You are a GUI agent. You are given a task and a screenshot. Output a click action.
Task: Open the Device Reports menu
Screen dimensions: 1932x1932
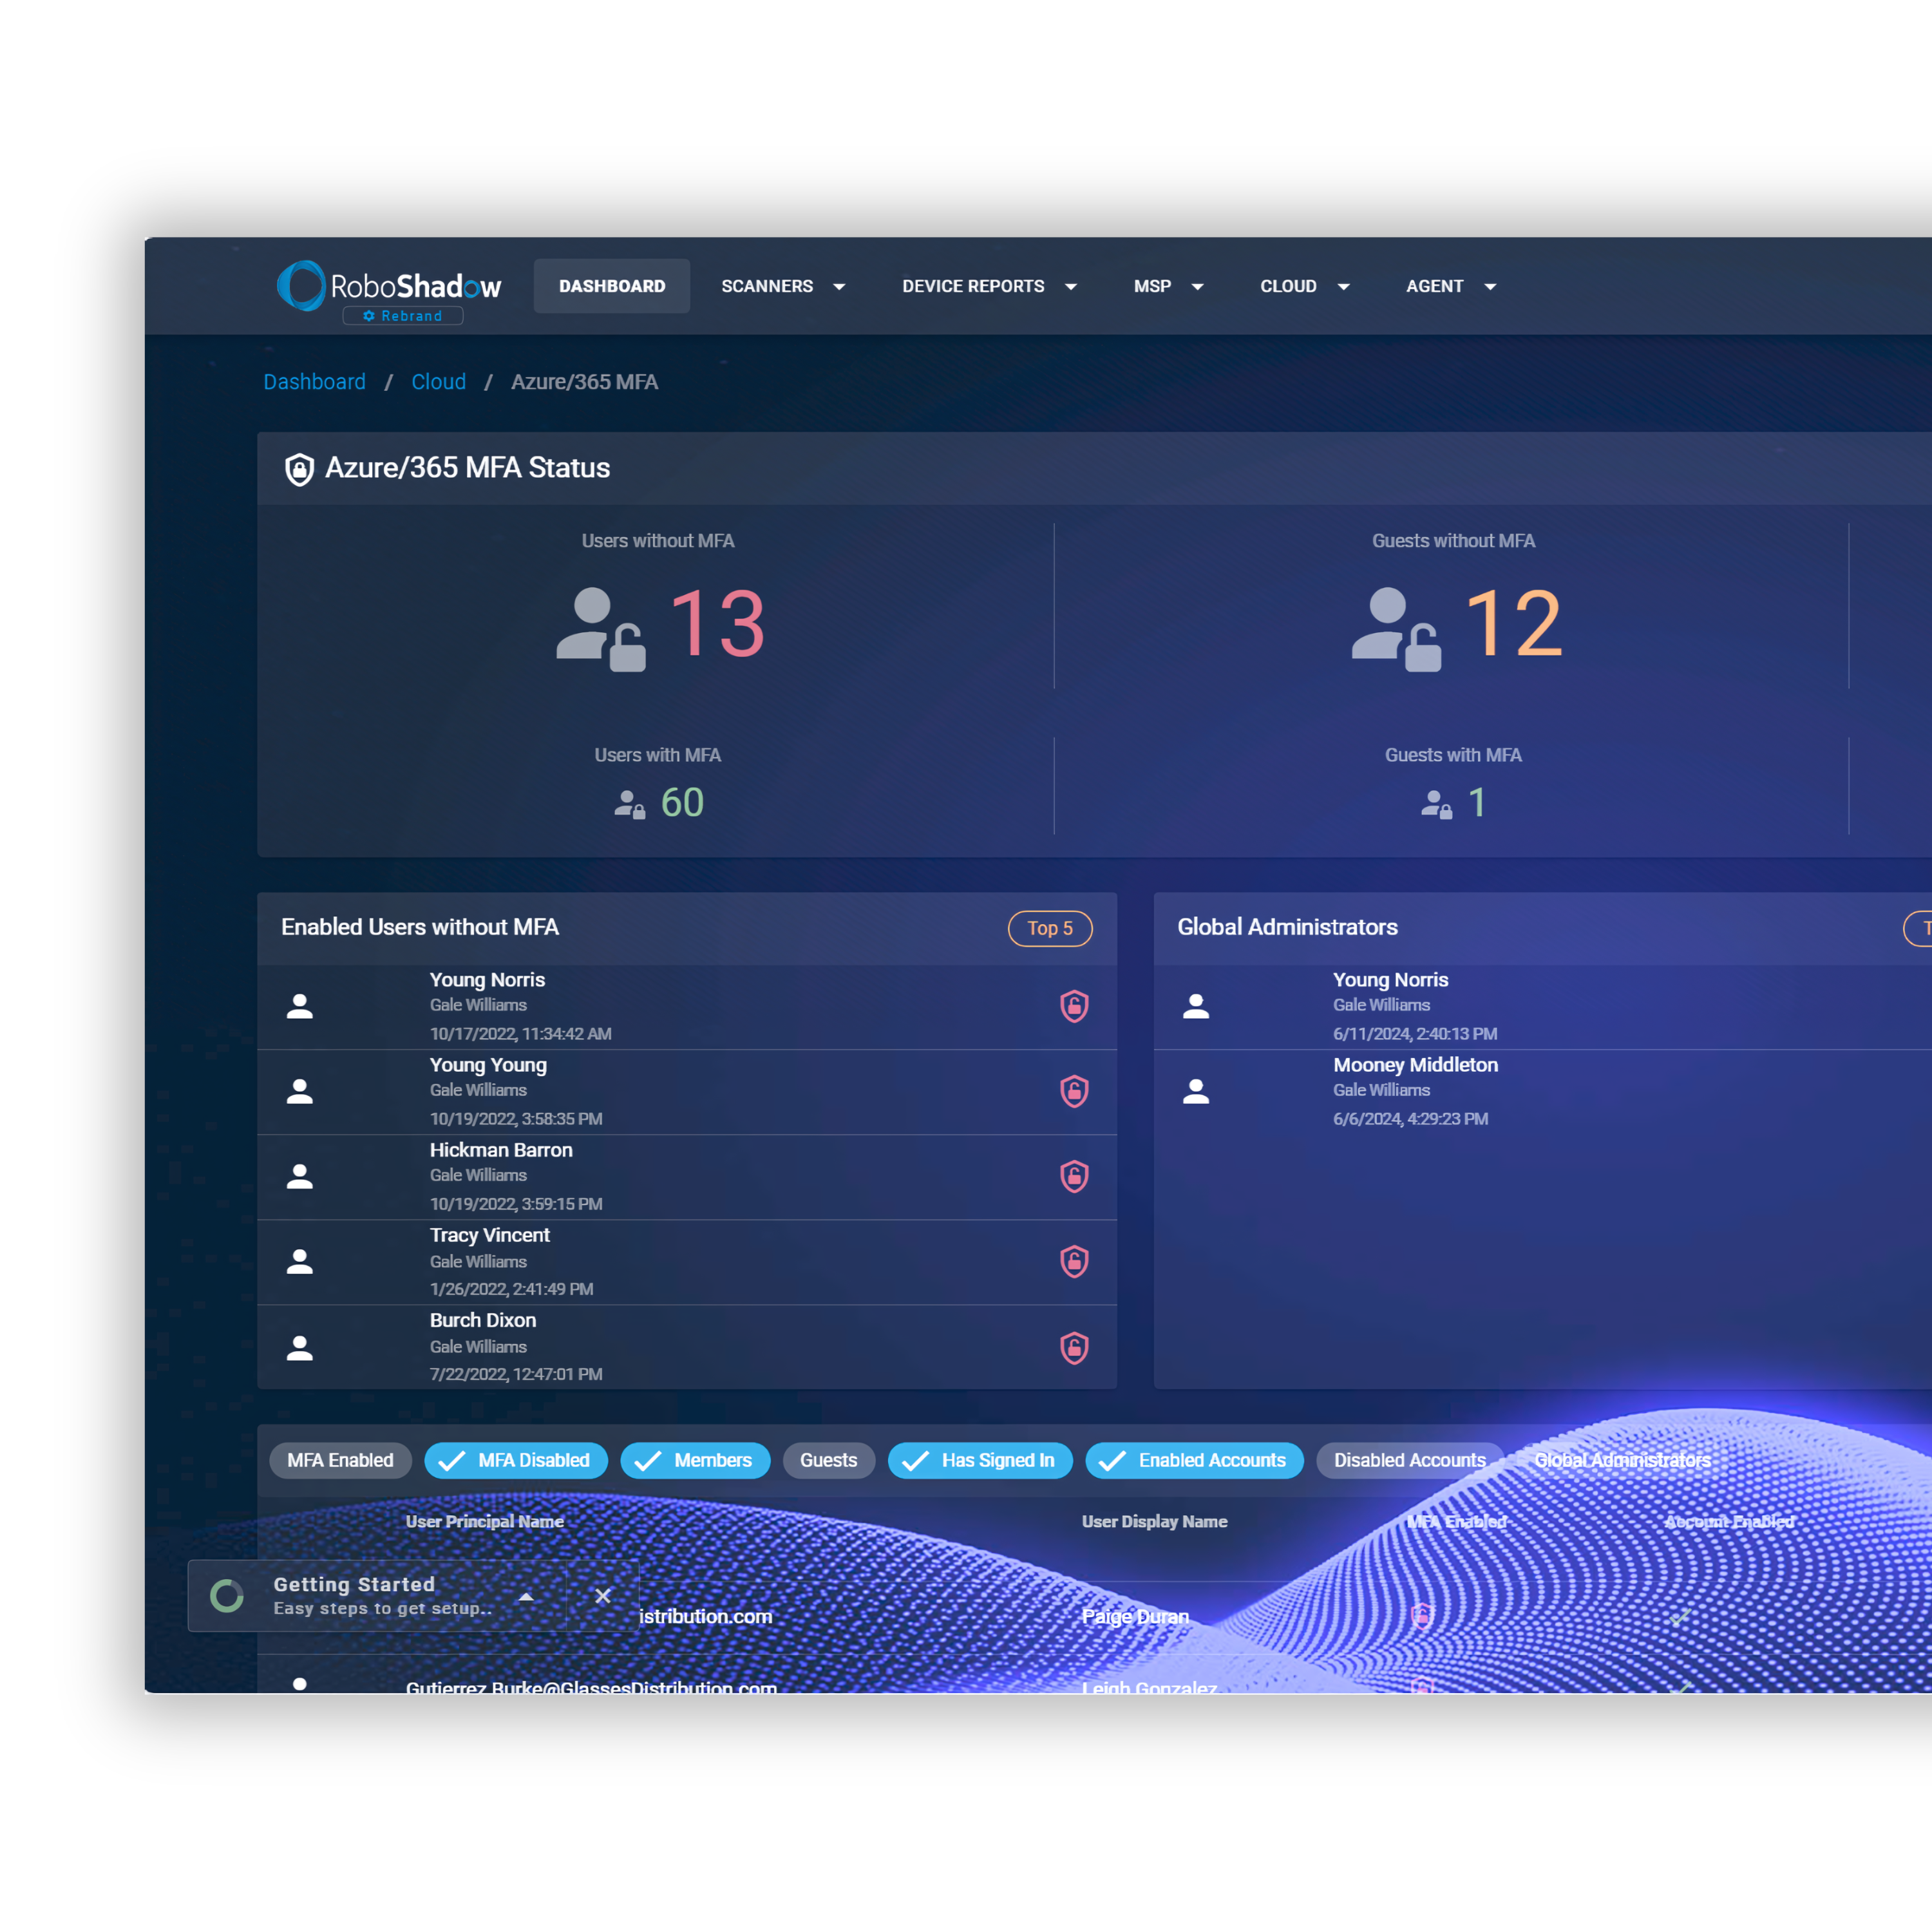point(973,286)
